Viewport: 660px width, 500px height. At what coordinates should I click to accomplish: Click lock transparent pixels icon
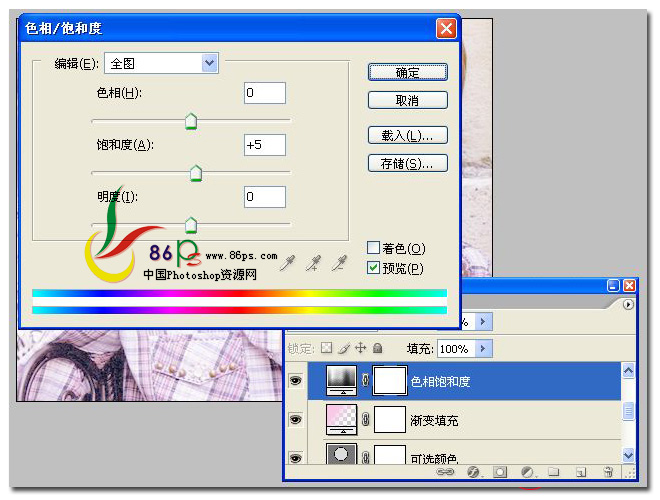[327, 348]
